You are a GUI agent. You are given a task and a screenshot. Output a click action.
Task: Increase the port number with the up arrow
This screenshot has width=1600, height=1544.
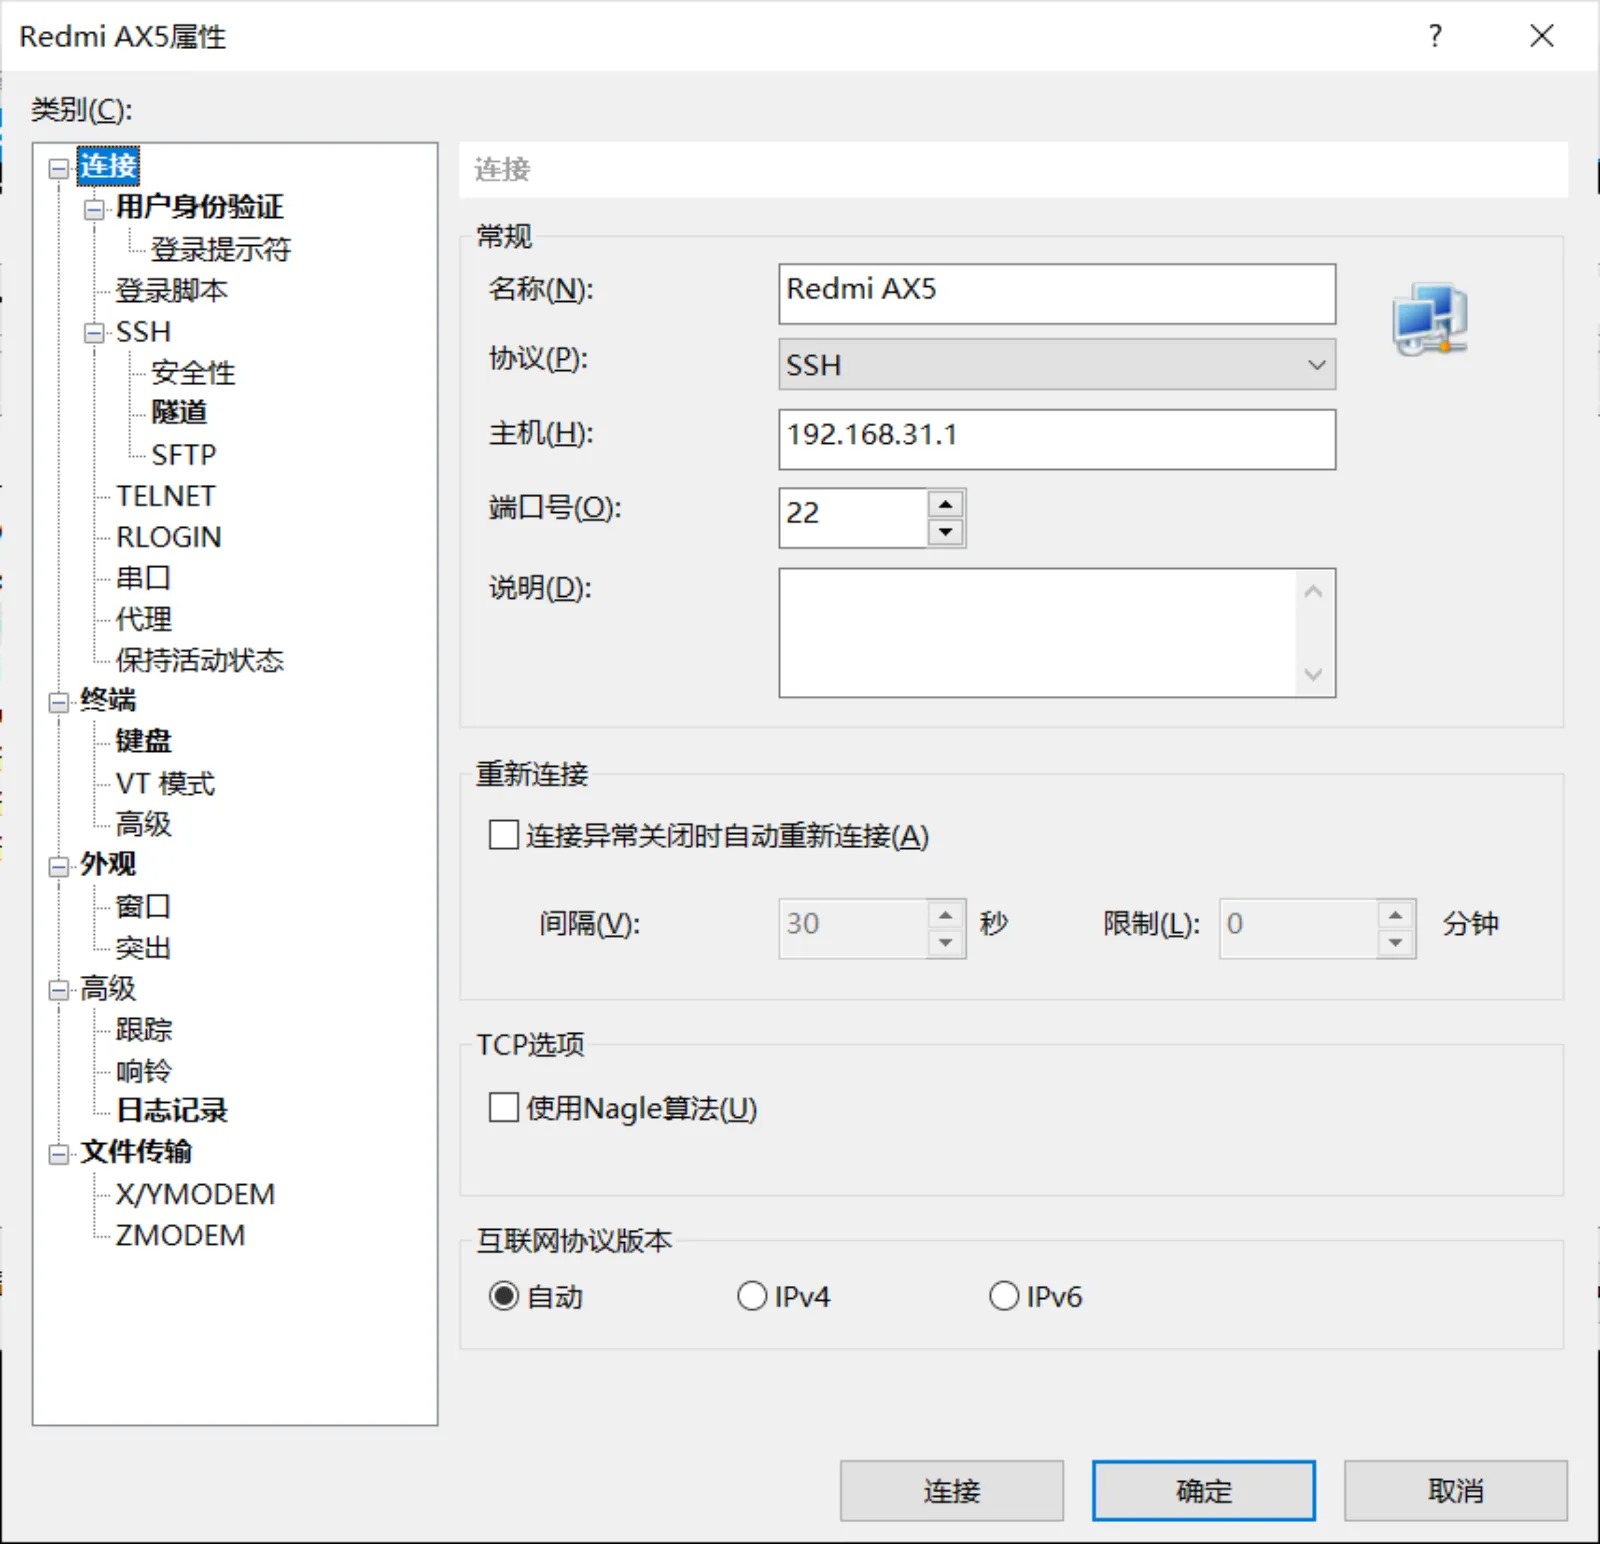click(945, 503)
